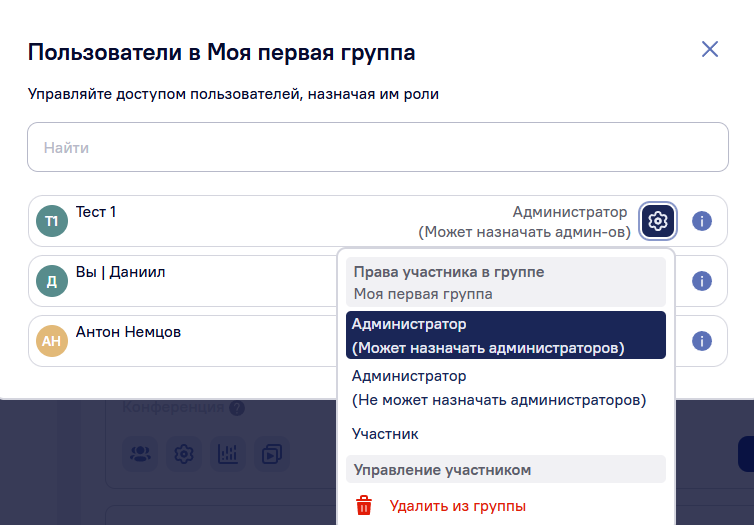Click the subtitle about managing user access
Screen dimensions: 754x525
[x=233, y=94]
